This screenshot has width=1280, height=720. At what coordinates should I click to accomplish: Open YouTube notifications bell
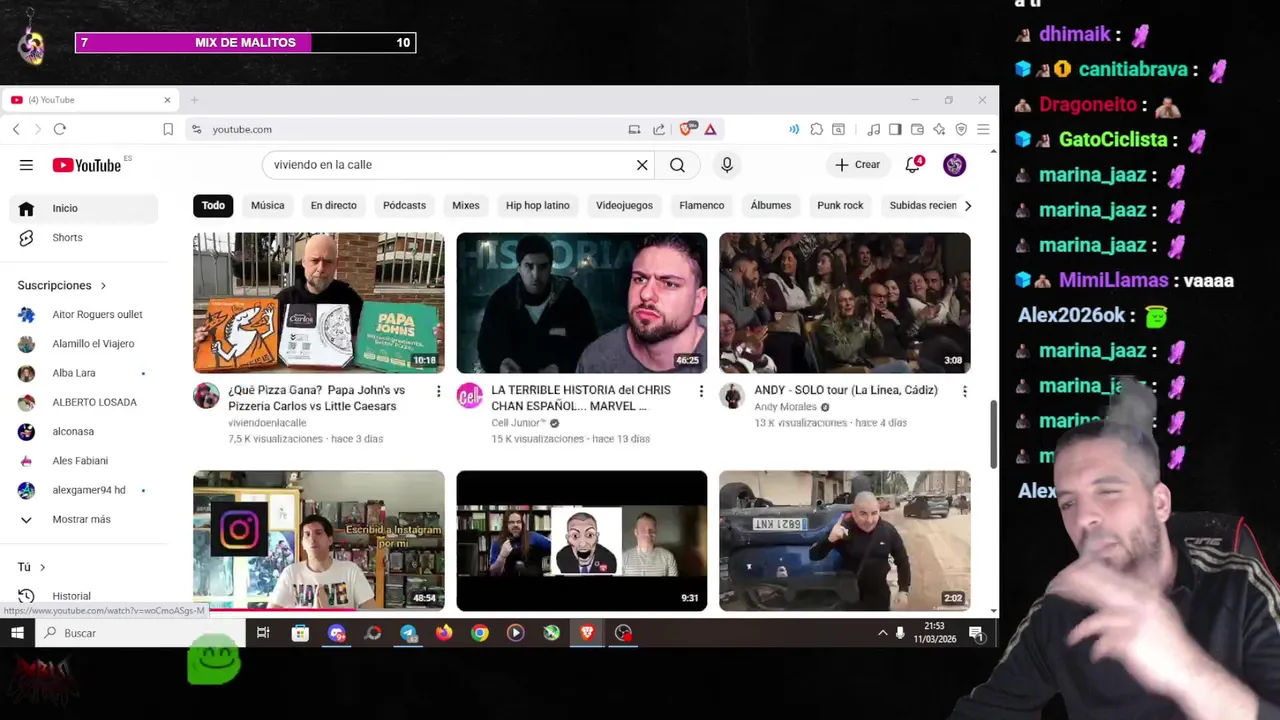coord(912,165)
